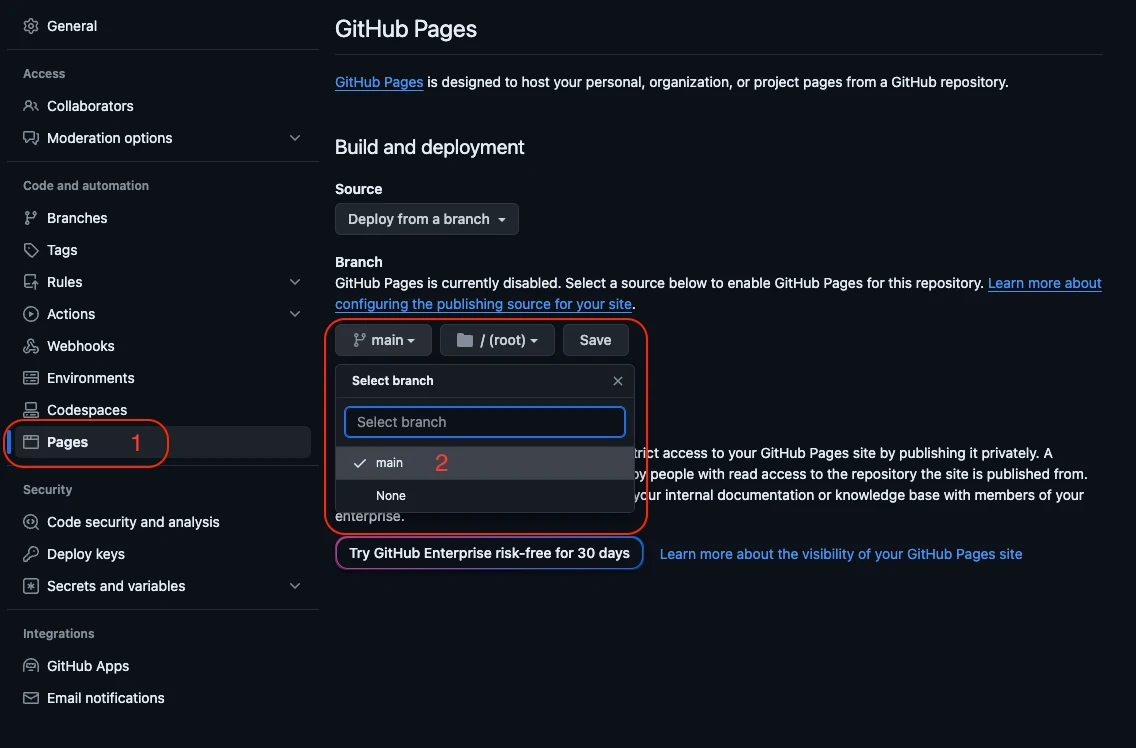
Task: Click the Save button
Action: 596,340
